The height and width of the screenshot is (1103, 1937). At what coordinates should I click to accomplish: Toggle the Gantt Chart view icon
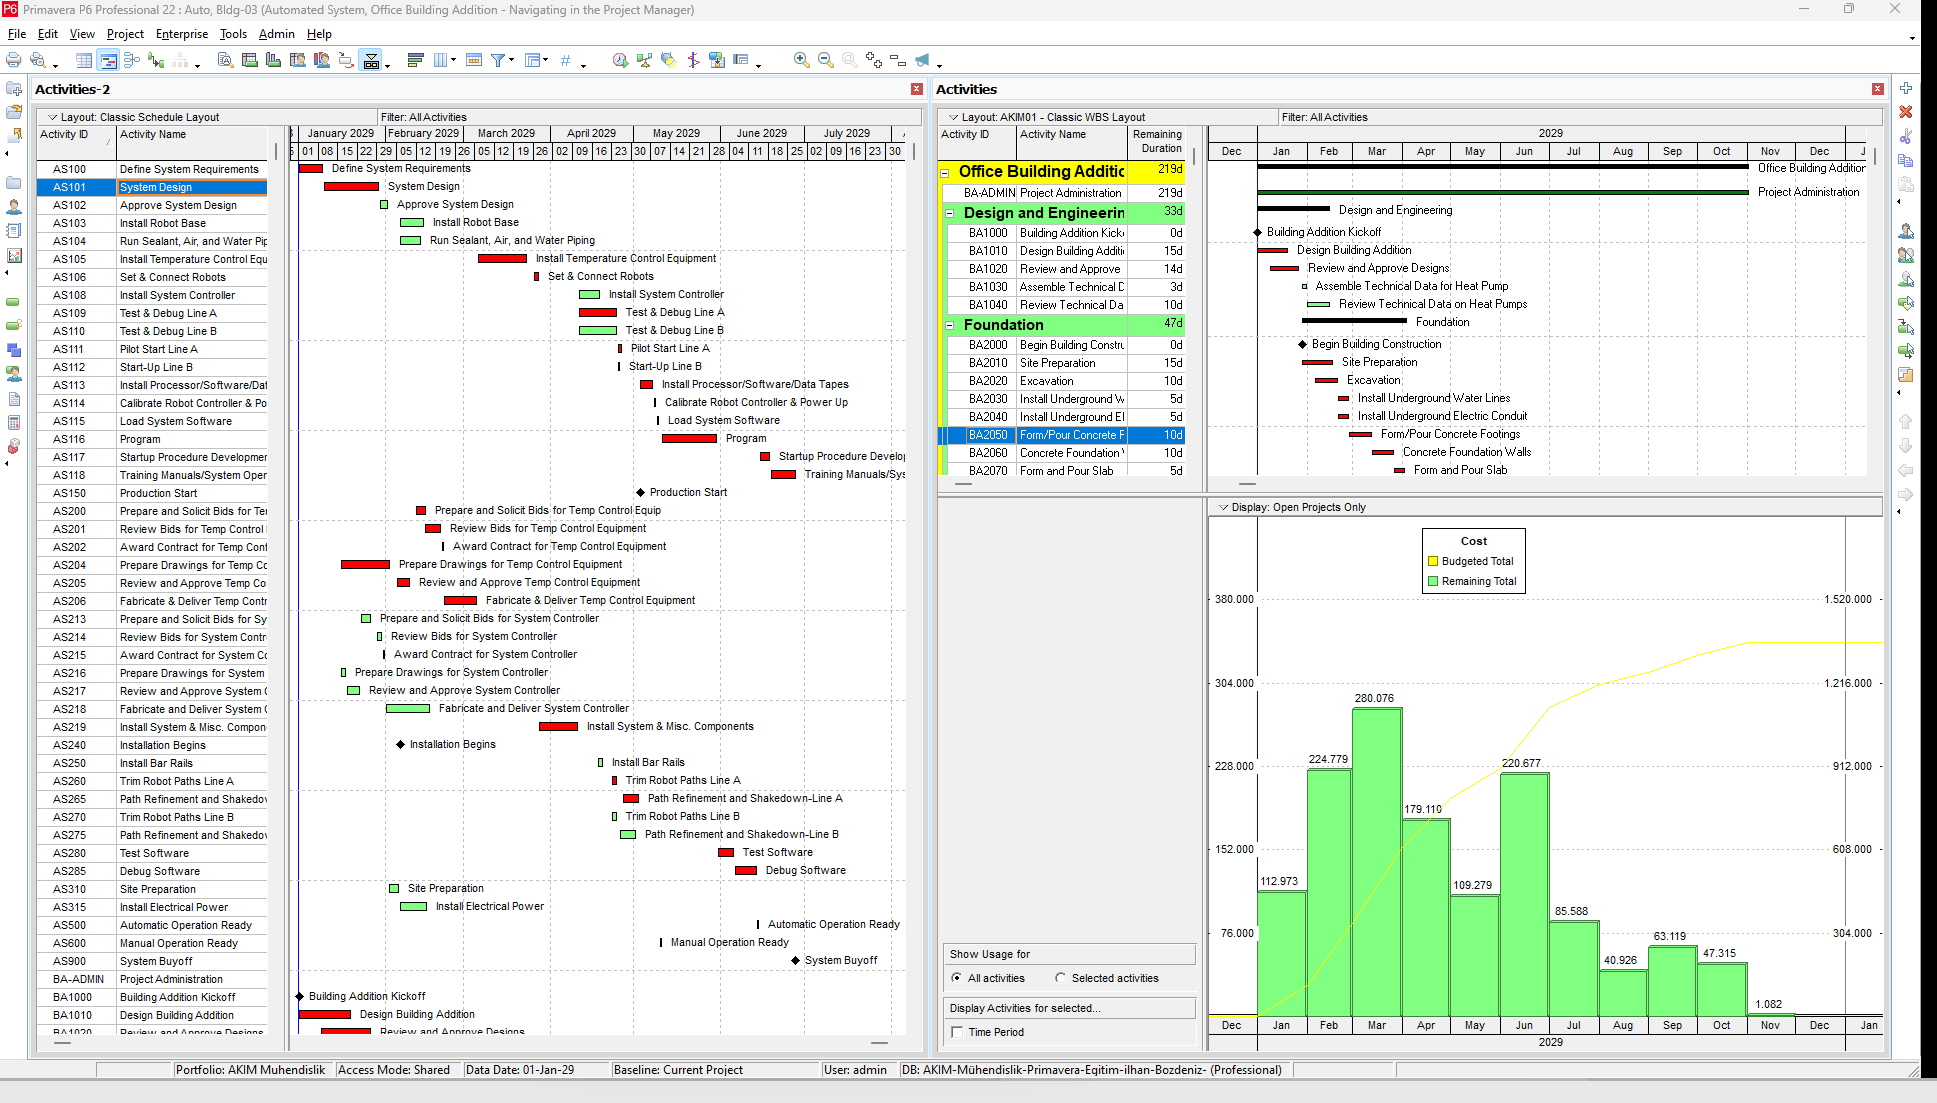tap(108, 61)
